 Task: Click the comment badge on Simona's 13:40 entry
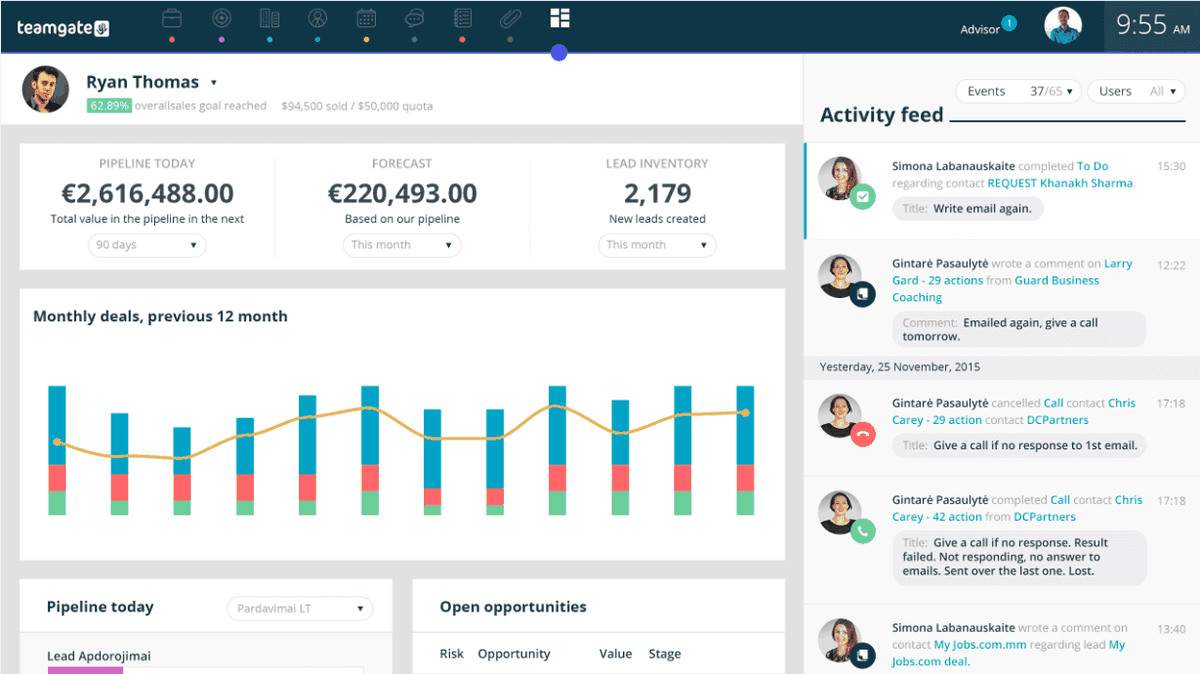862,657
